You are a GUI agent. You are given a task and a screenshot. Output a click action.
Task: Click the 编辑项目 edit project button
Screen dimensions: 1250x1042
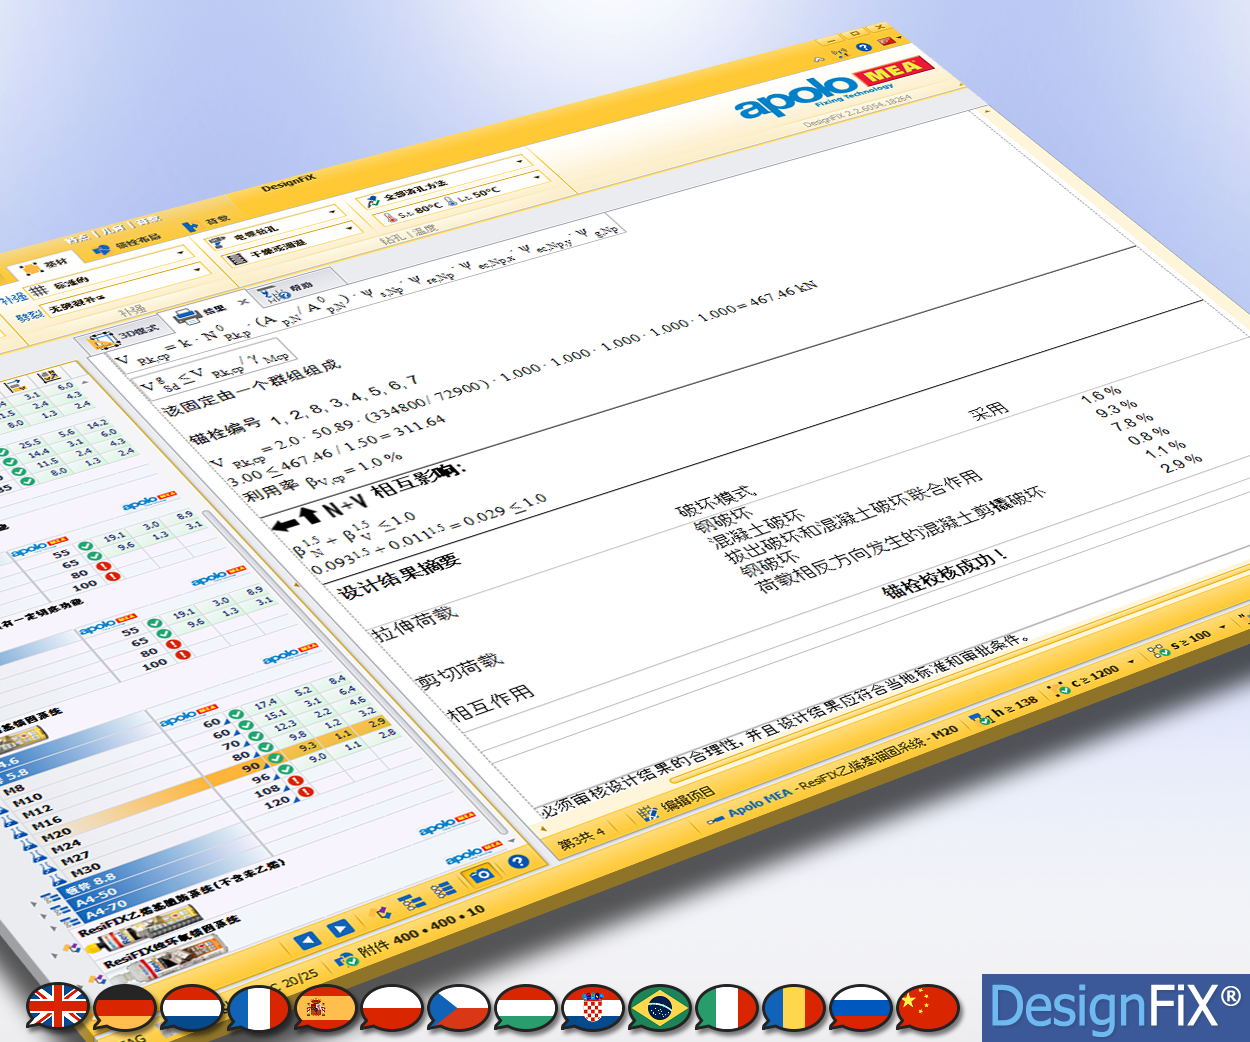(x=678, y=802)
